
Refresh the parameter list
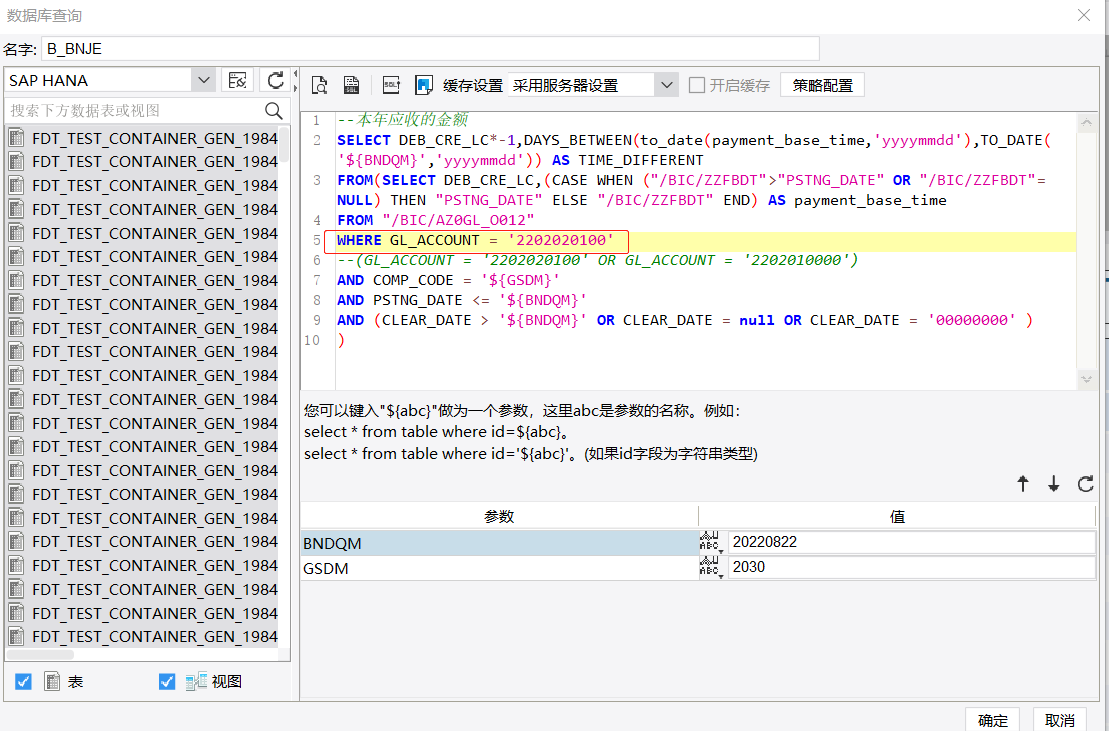(x=1086, y=484)
